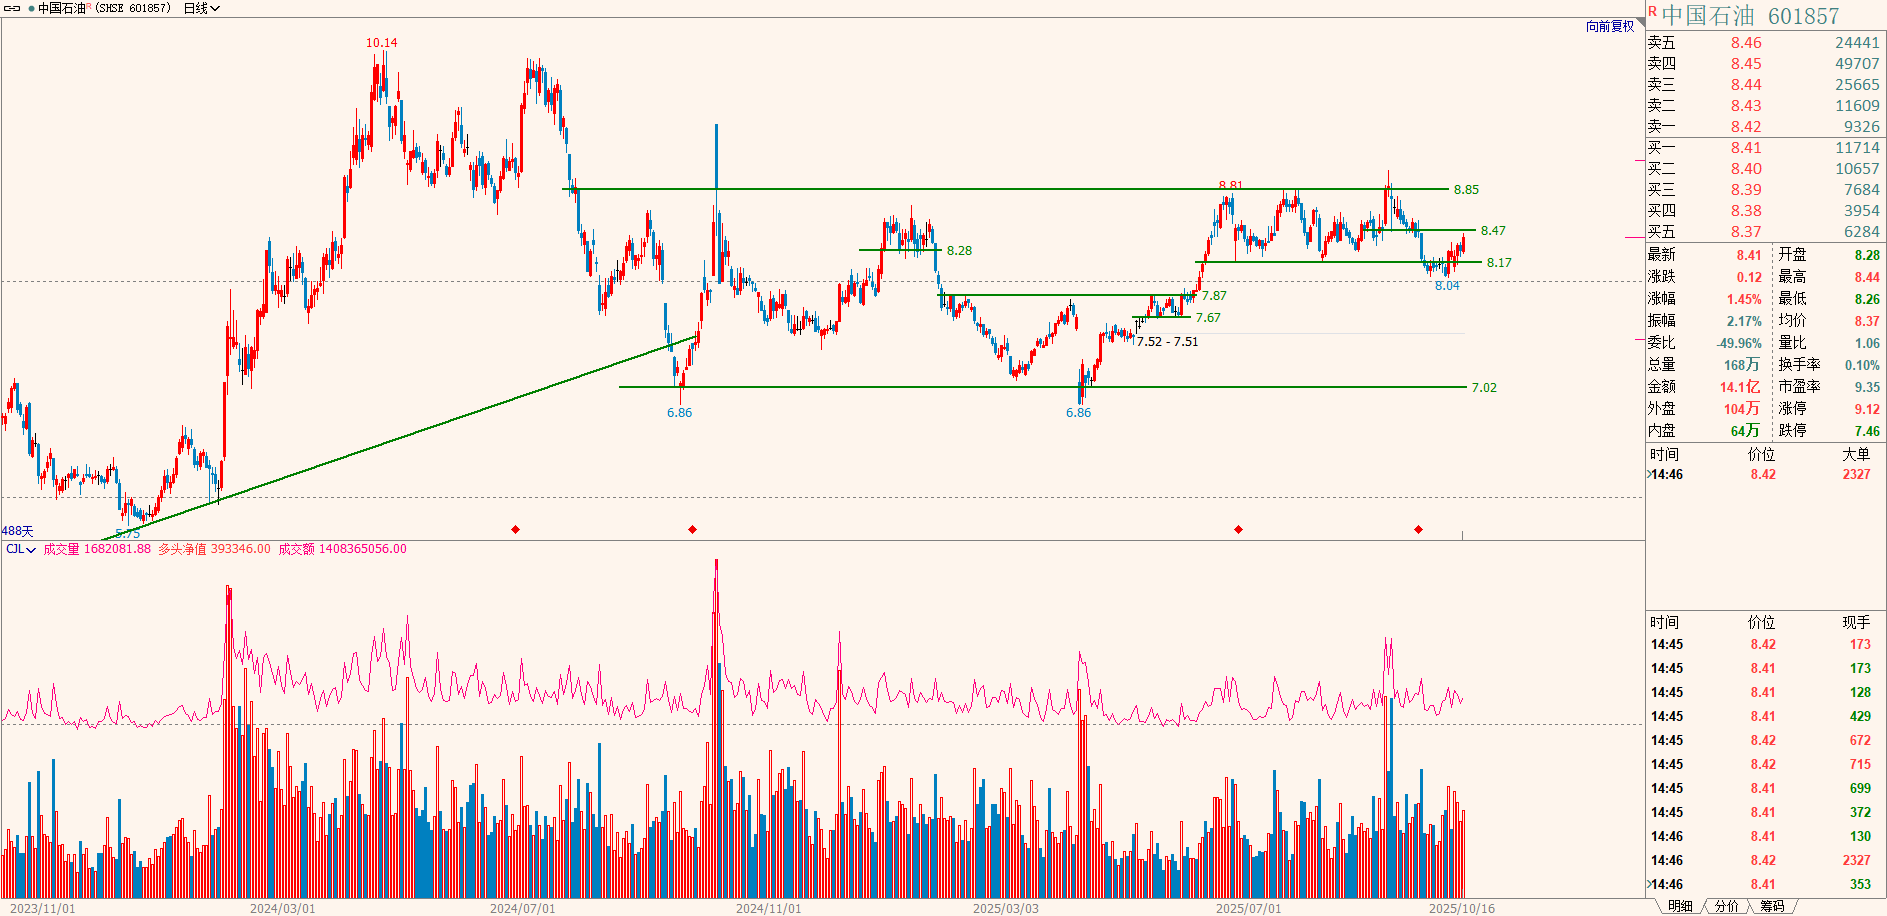
Task: Click the 2024/03/01 date axis label
Action: [282, 909]
